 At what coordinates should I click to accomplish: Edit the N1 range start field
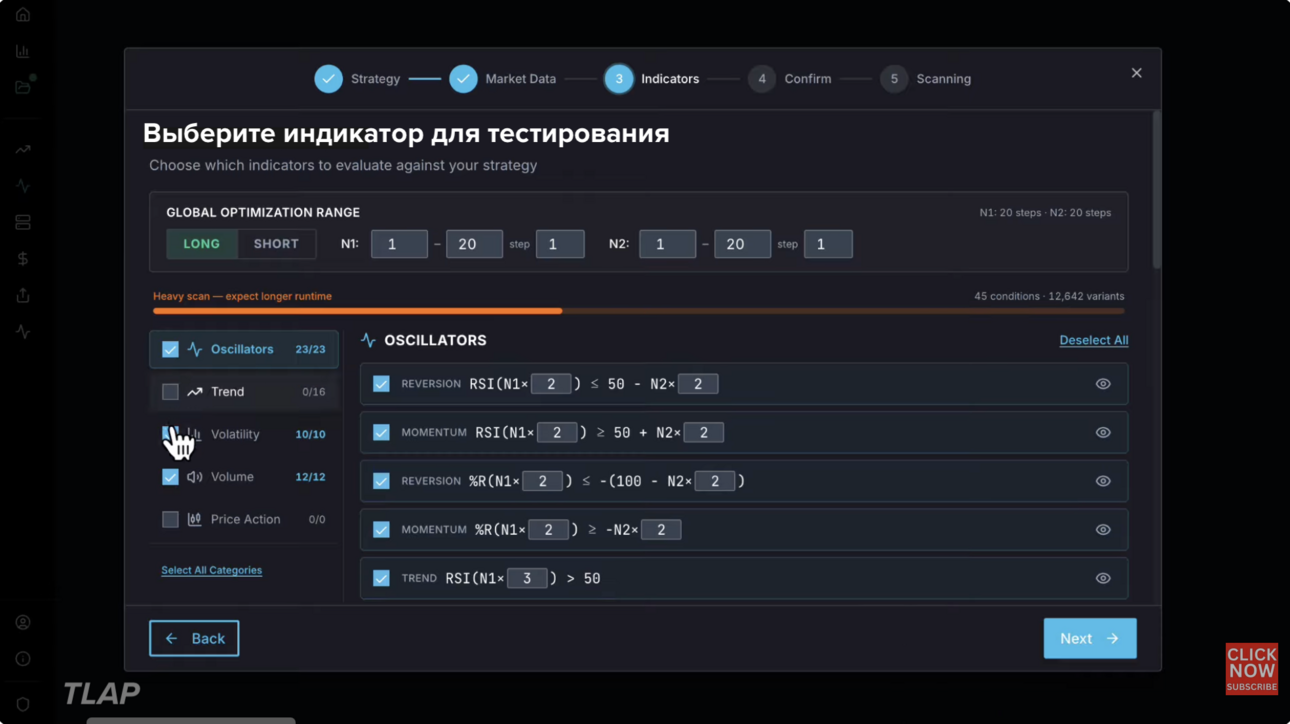tap(399, 244)
